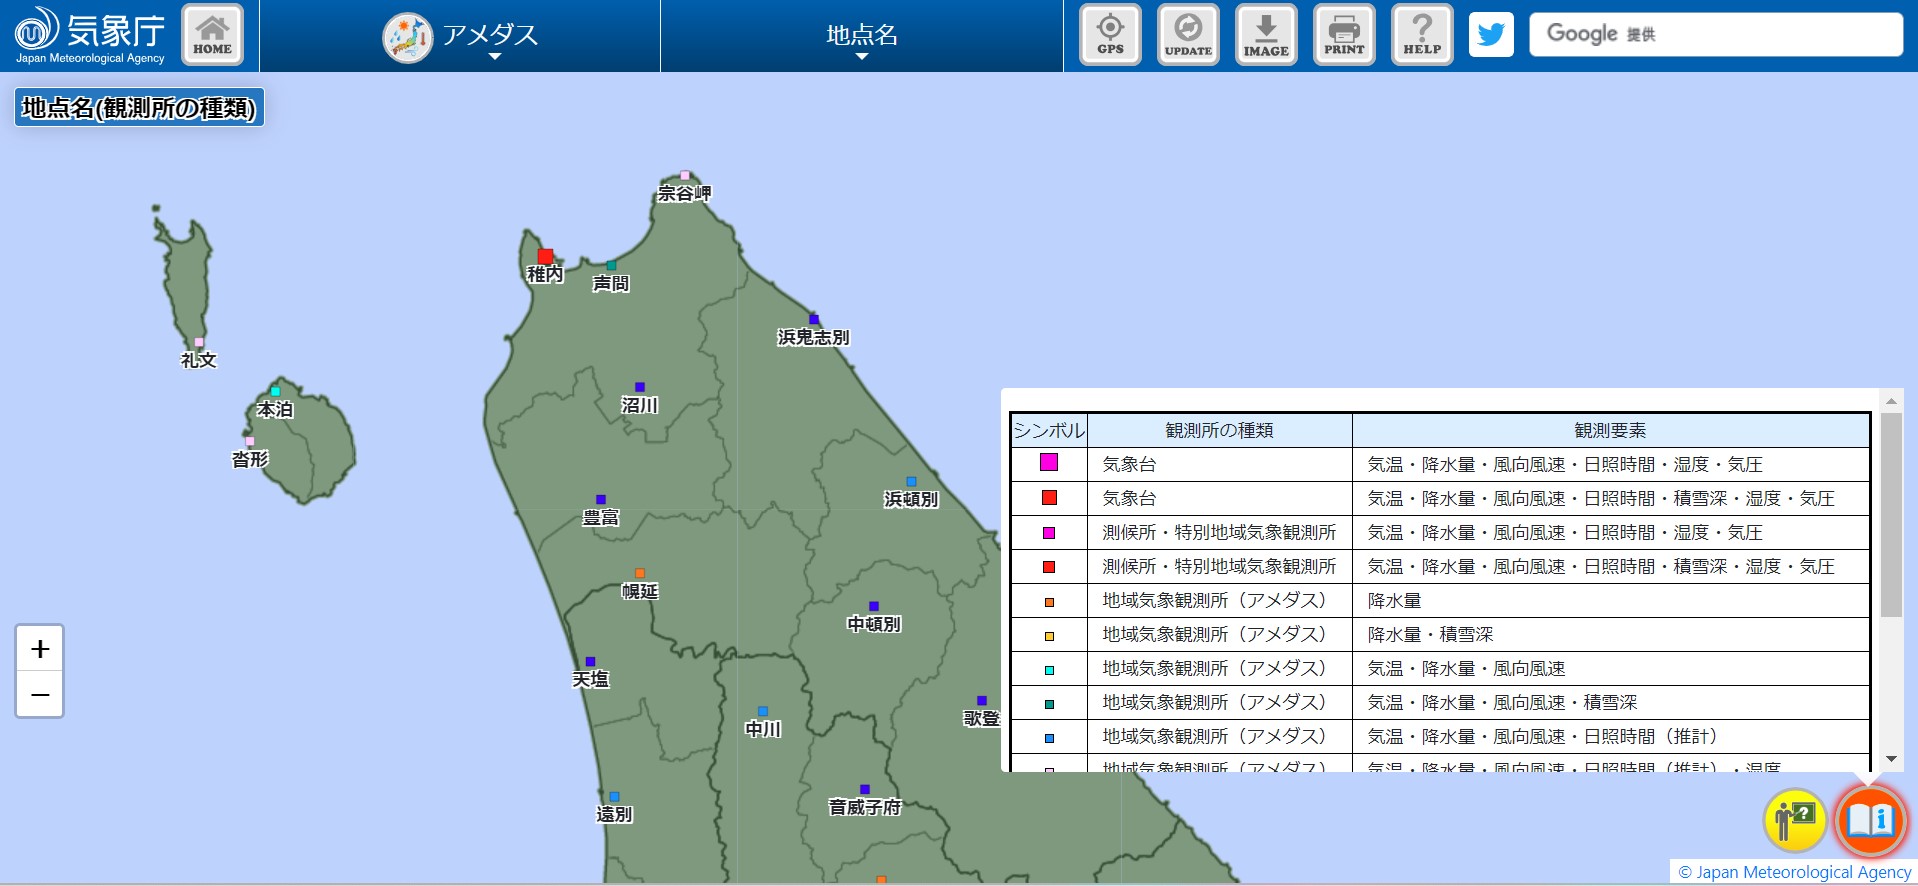Screen dimensions: 1918x886
Task: Click the large magenta 気象台 legend swatch
Action: point(1049,462)
